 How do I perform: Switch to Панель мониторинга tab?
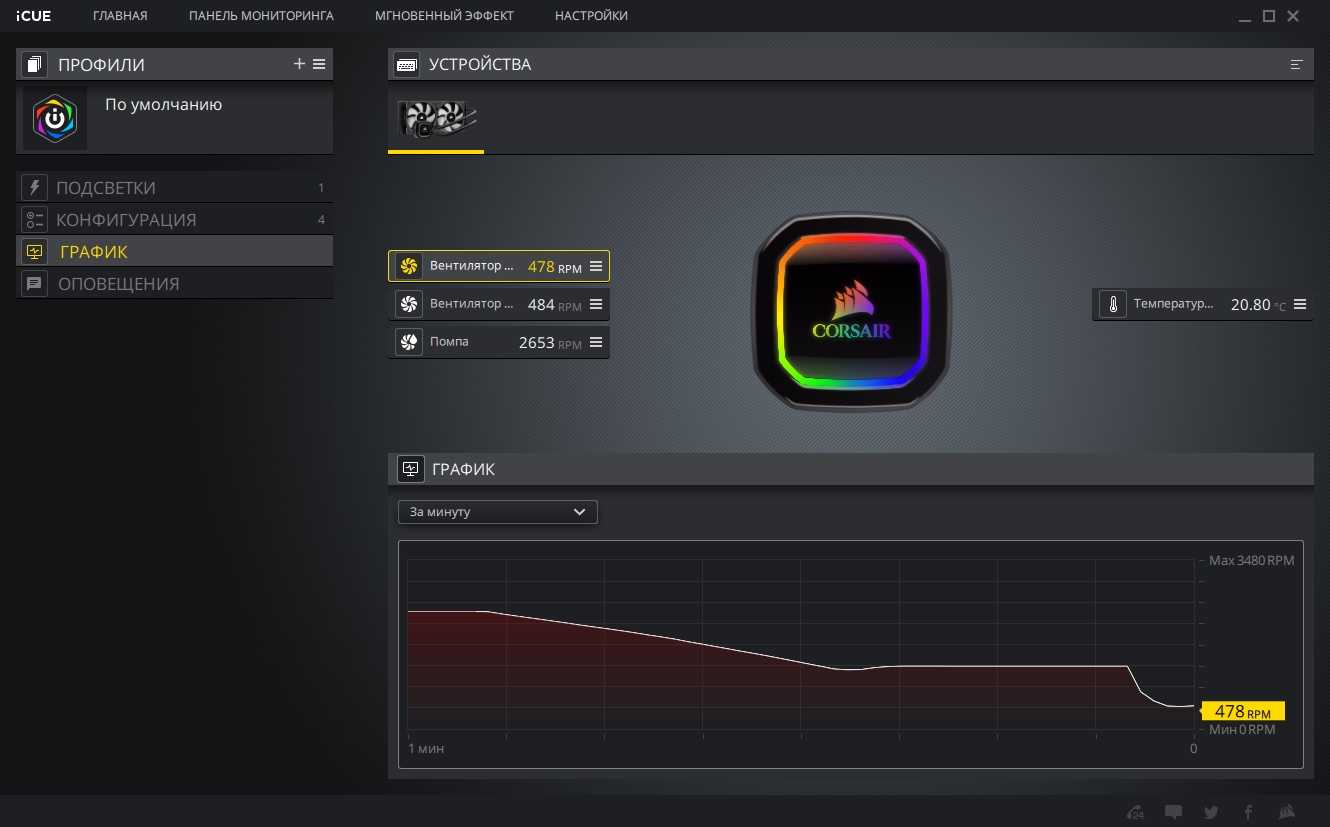[x=261, y=16]
